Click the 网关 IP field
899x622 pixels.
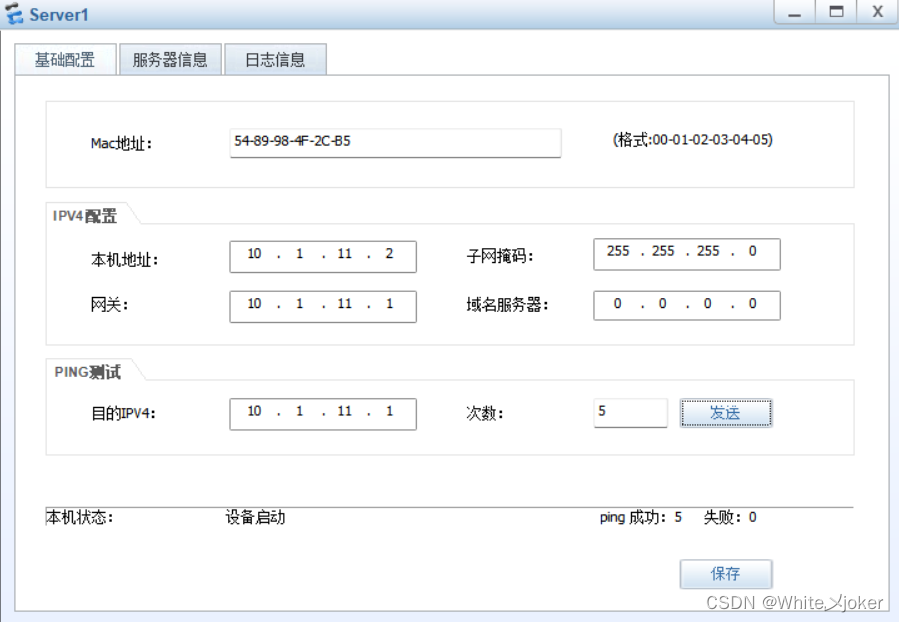[323, 307]
